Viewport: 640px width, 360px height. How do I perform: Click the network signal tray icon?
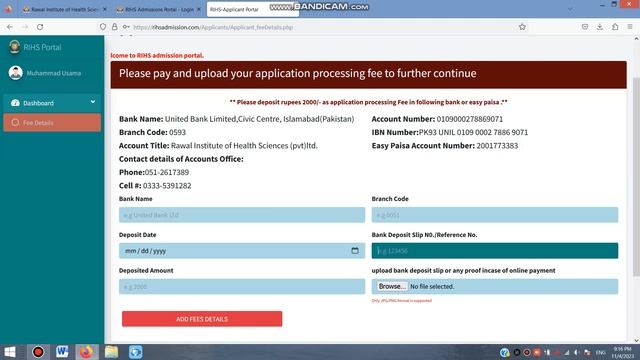[567, 352]
